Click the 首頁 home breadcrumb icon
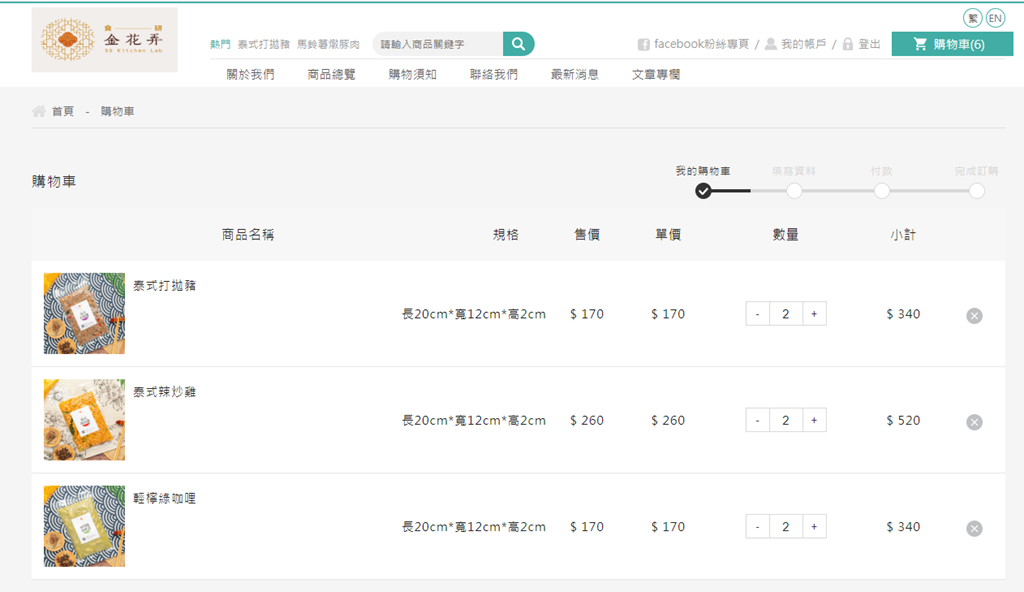The width and height of the screenshot is (1024, 592). point(39,111)
